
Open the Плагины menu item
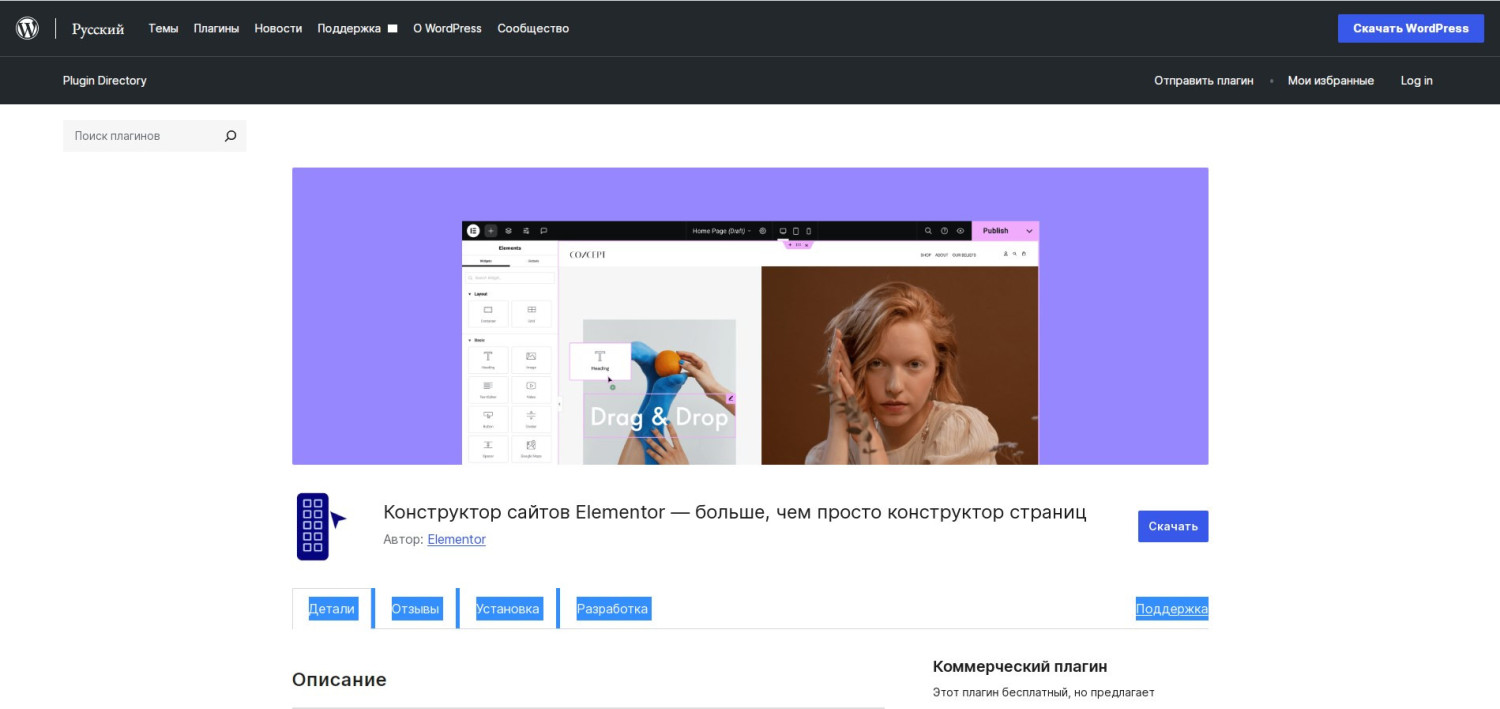(x=216, y=28)
